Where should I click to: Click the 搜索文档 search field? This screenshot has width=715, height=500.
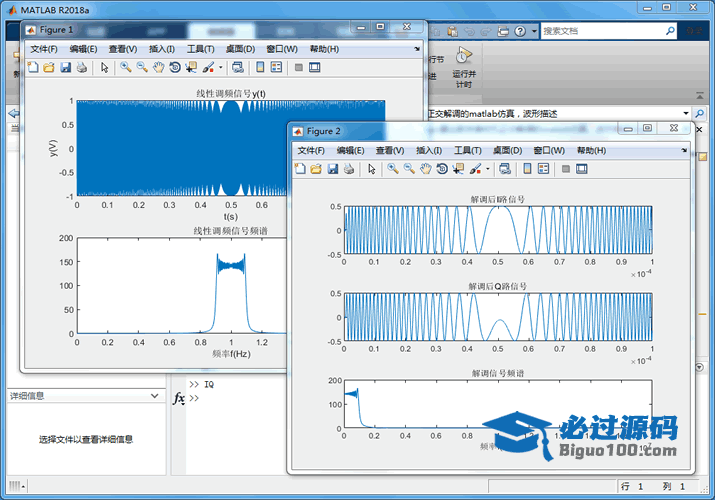[602, 31]
